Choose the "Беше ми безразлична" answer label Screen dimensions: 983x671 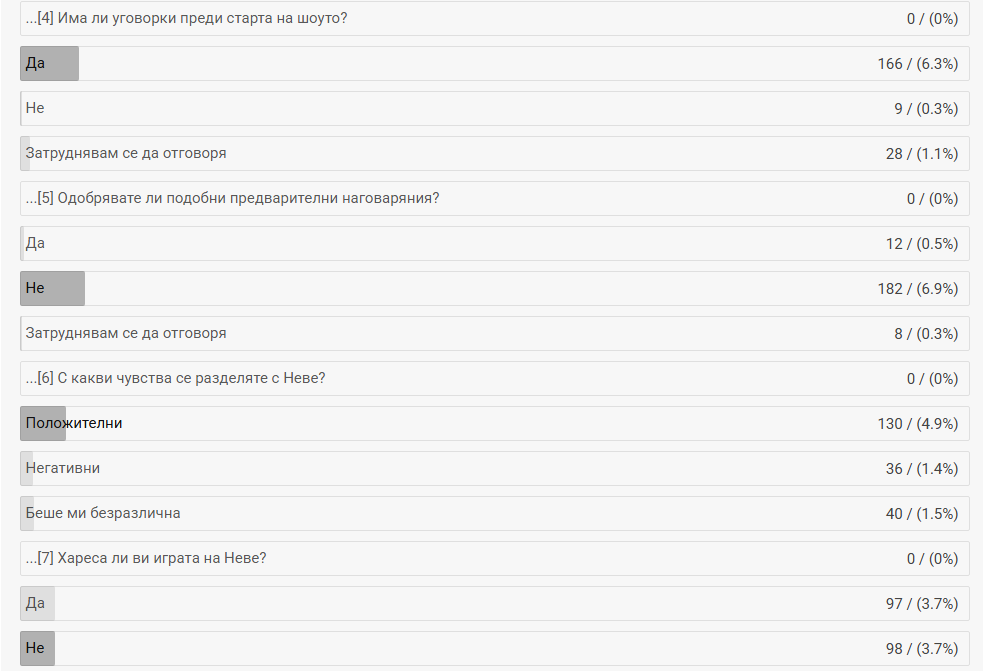pos(103,513)
